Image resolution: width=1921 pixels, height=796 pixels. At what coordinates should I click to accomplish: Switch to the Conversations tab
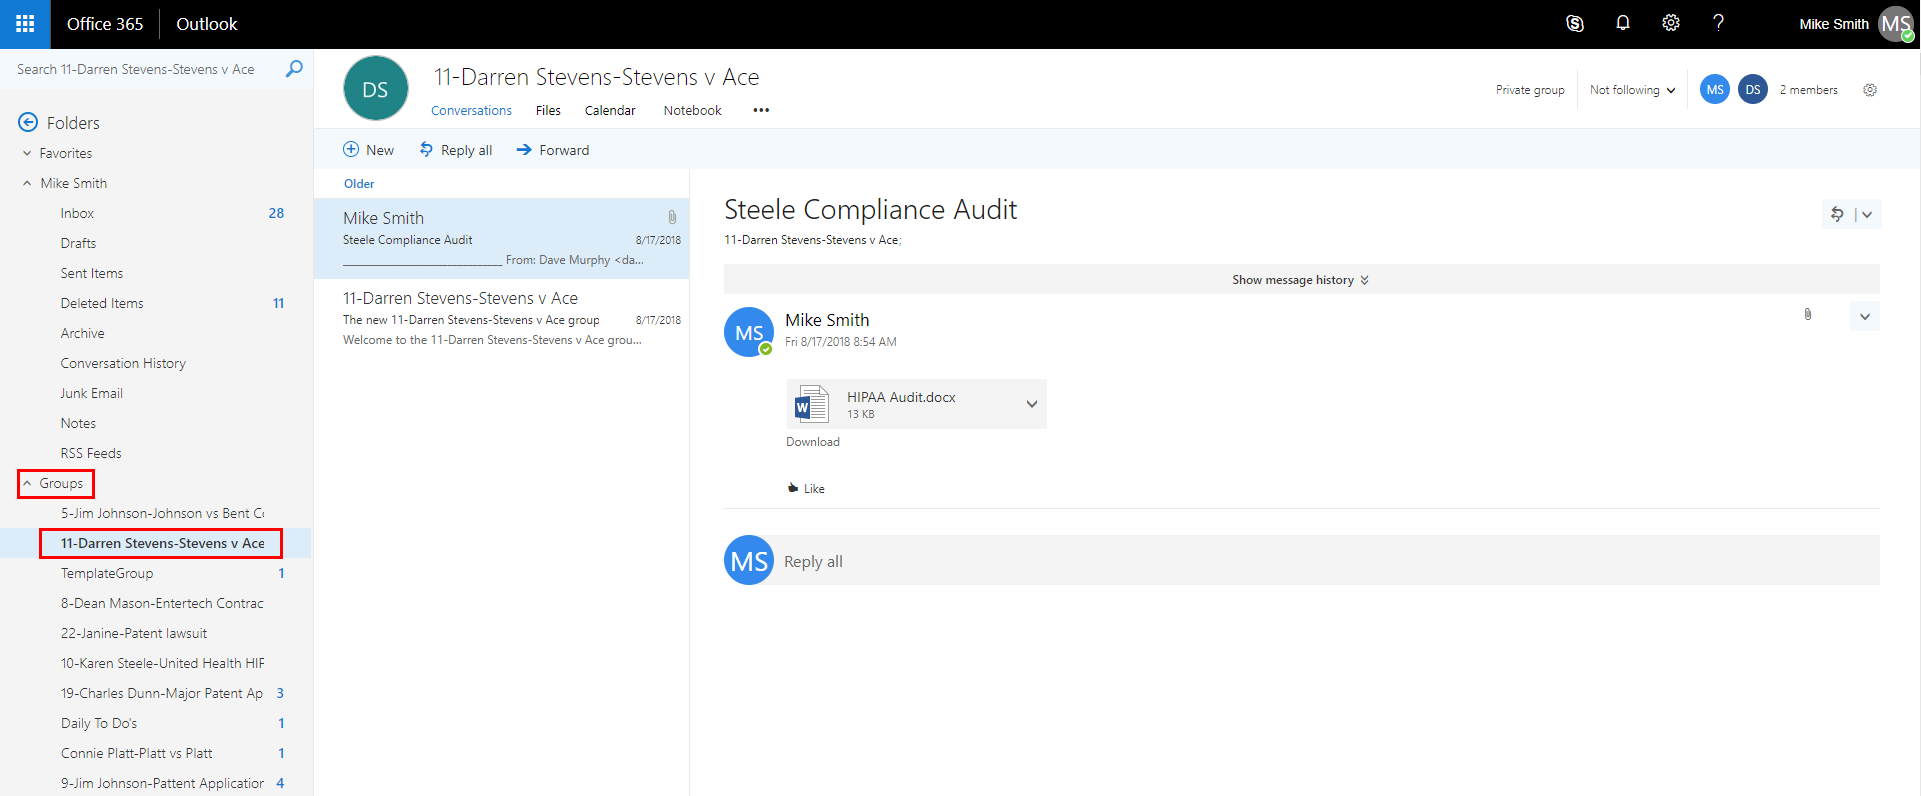471,111
